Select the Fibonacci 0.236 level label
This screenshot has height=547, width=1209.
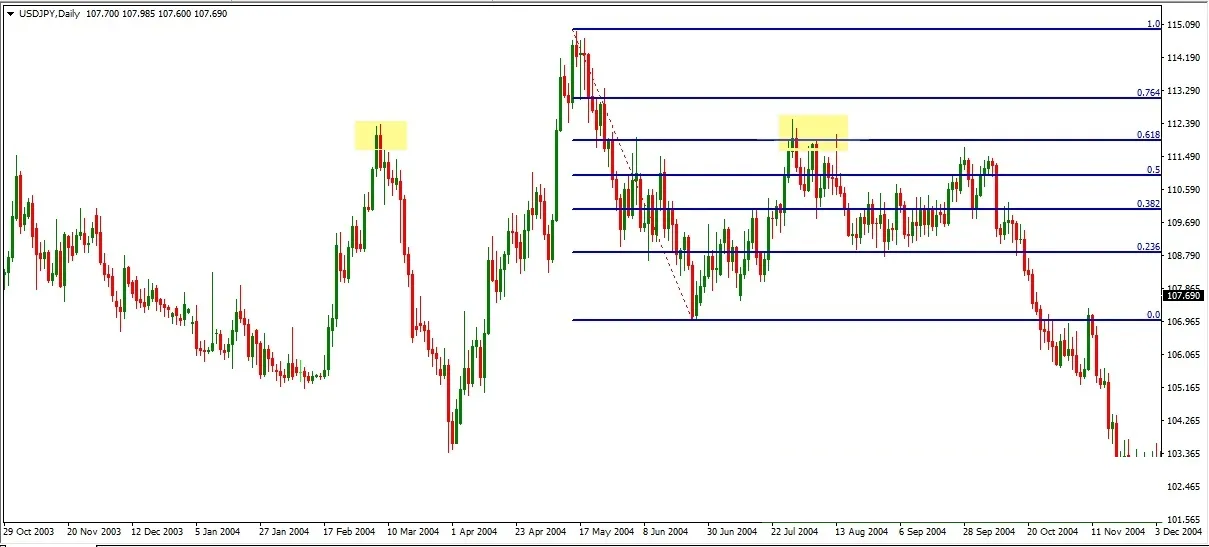pos(1148,246)
